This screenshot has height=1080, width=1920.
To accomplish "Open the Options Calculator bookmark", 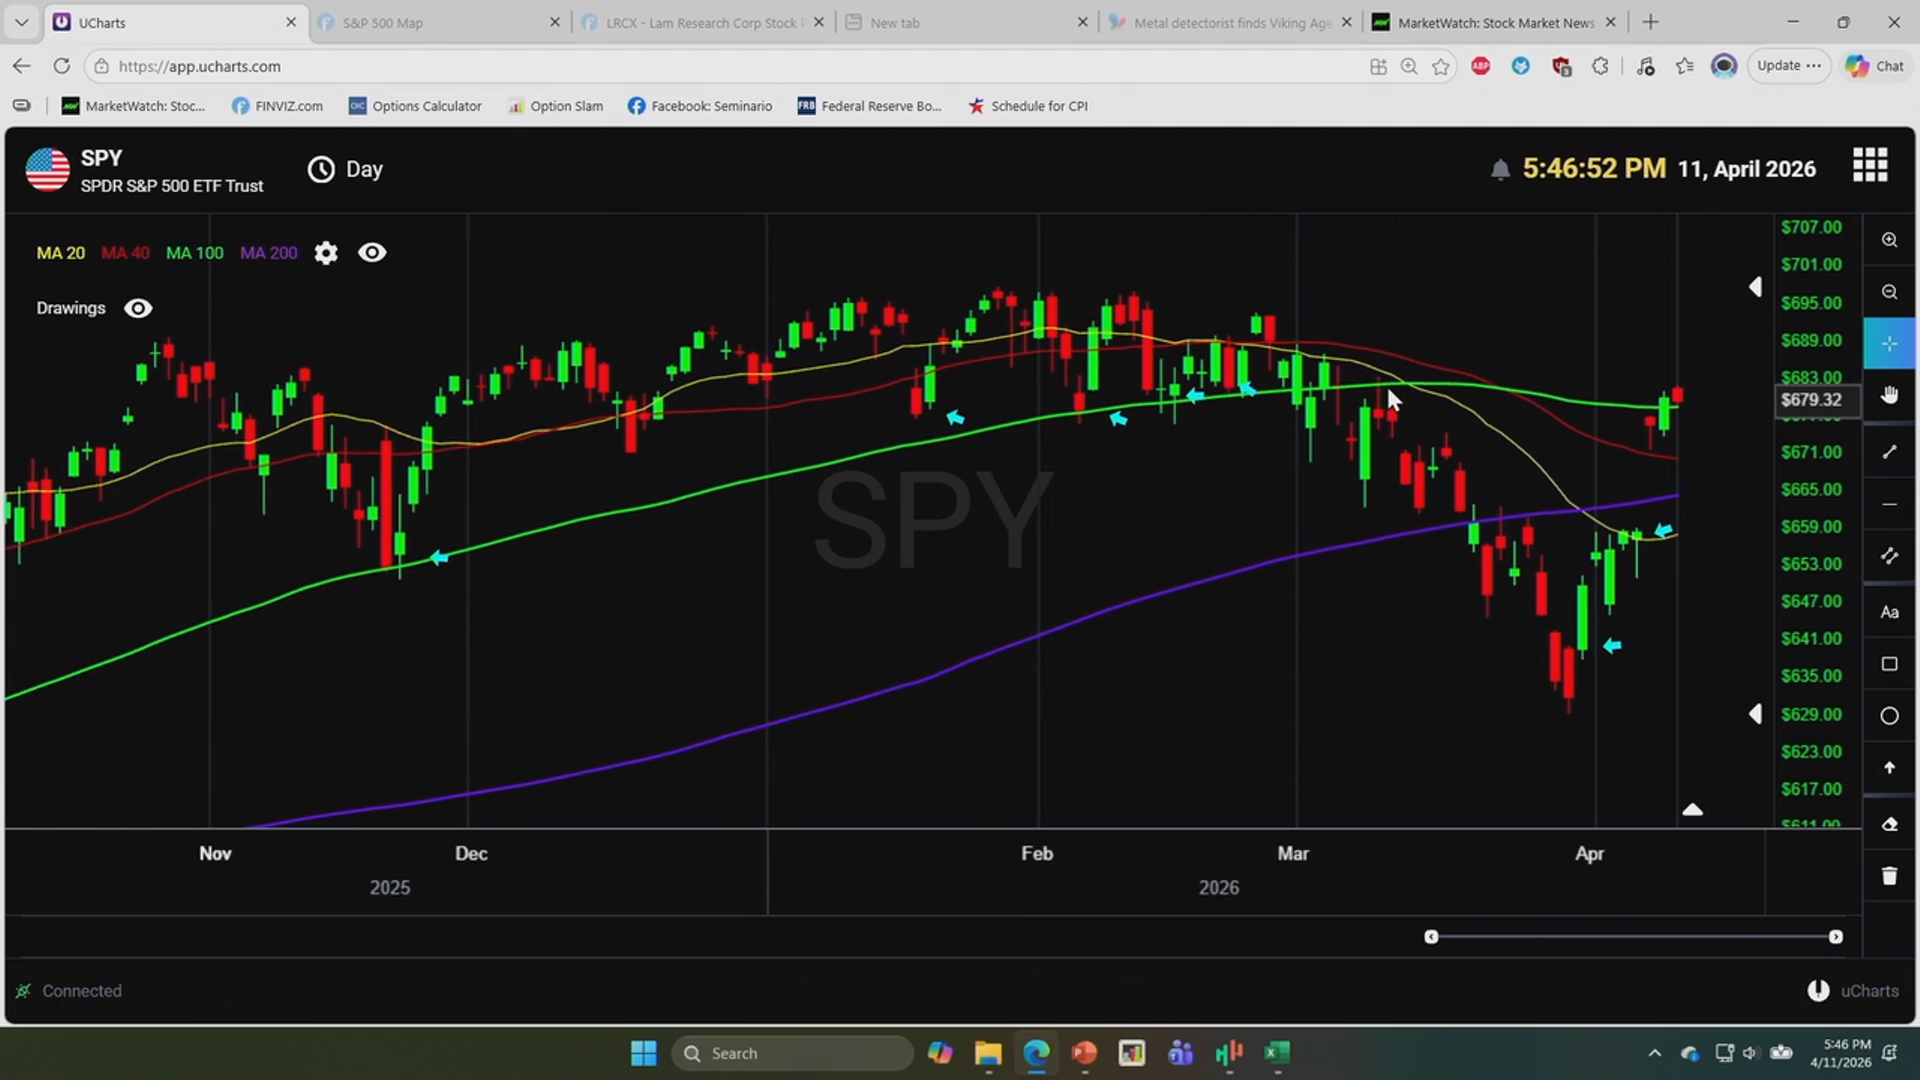I will (x=415, y=106).
